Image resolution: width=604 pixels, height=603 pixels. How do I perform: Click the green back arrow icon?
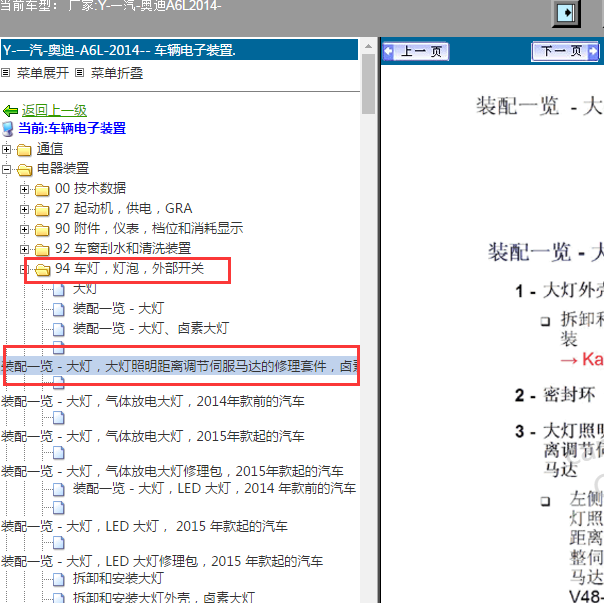[10, 111]
